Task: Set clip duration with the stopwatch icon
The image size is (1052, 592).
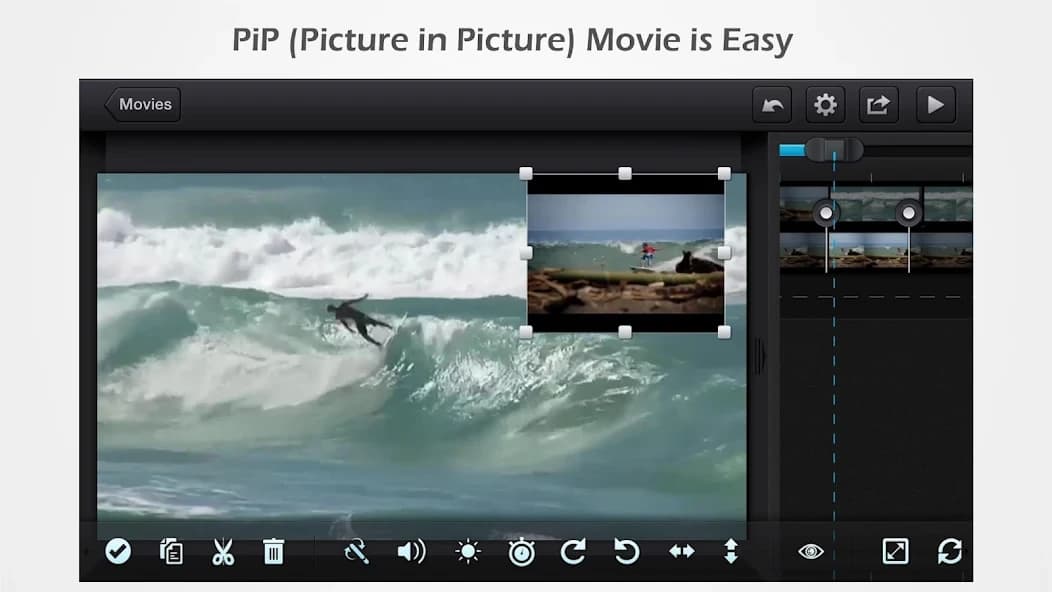Action: pyautogui.click(x=520, y=551)
